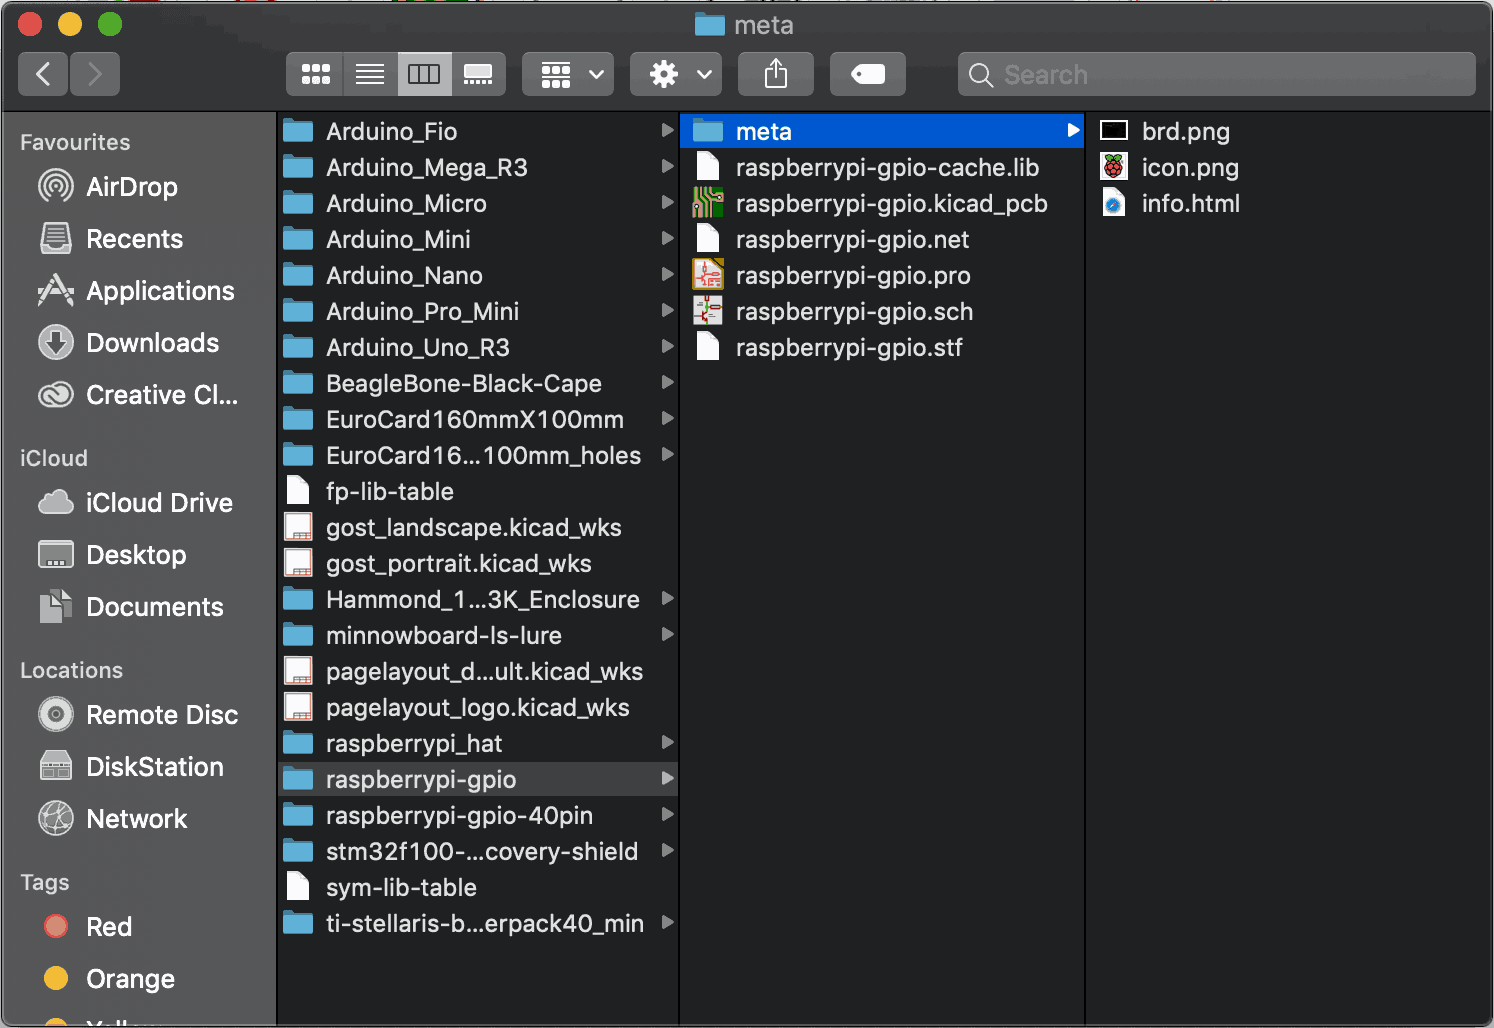Image resolution: width=1494 pixels, height=1028 pixels.
Task: Expand Arduino_Uno_R3 folder arrow
Action: (667, 346)
